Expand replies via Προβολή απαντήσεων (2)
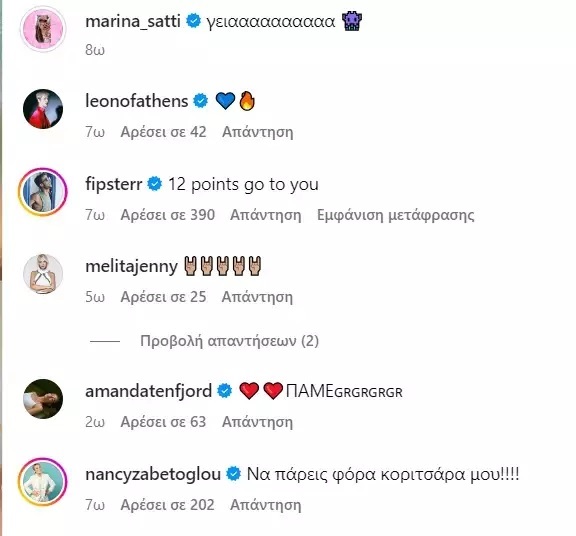The height and width of the screenshot is (536, 576). [229, 341]
